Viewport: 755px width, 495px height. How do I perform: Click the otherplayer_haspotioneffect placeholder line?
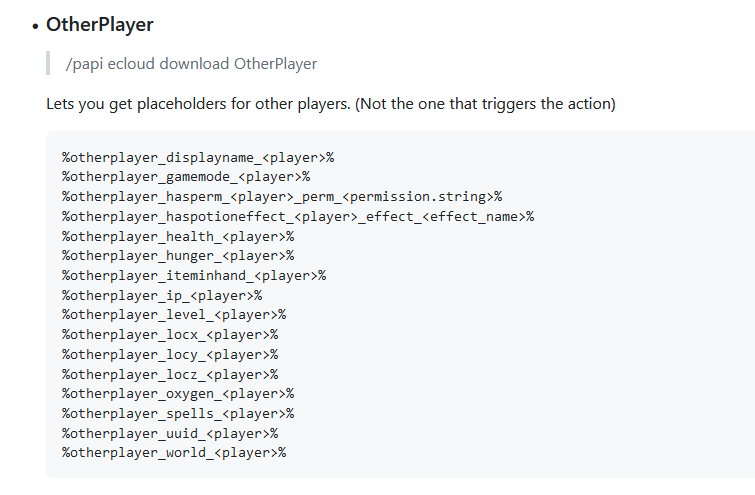(x=298, y=216)
